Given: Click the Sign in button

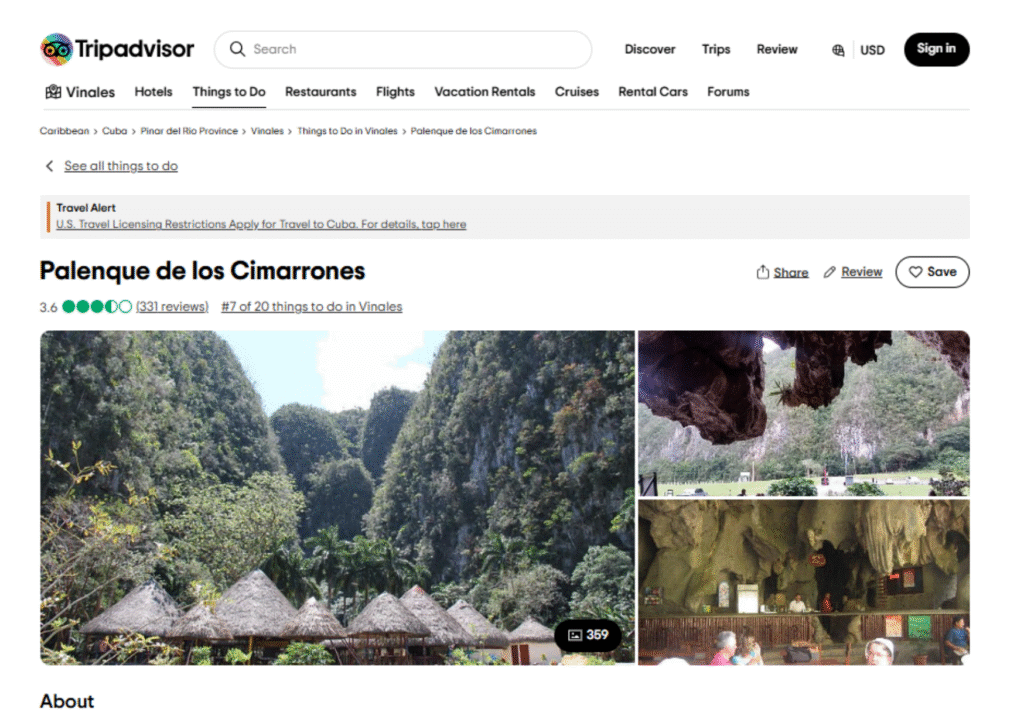Looking at the screenshot, I should coord(936,49).
